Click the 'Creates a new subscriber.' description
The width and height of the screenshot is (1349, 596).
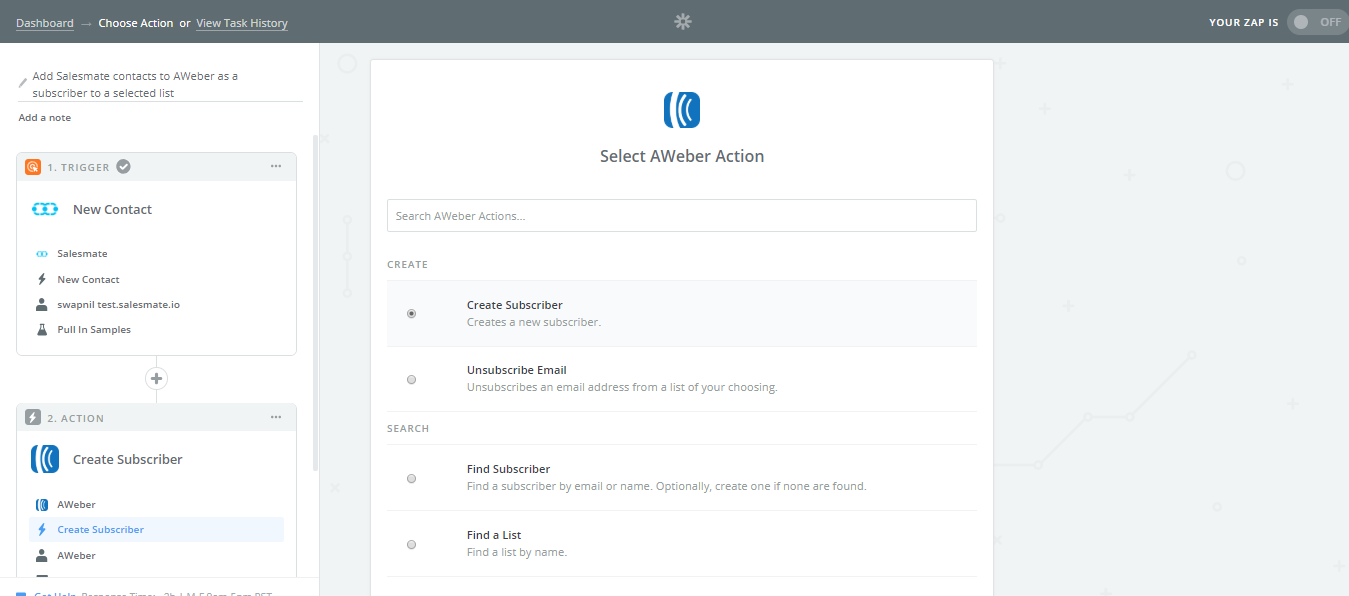[534, 322]
